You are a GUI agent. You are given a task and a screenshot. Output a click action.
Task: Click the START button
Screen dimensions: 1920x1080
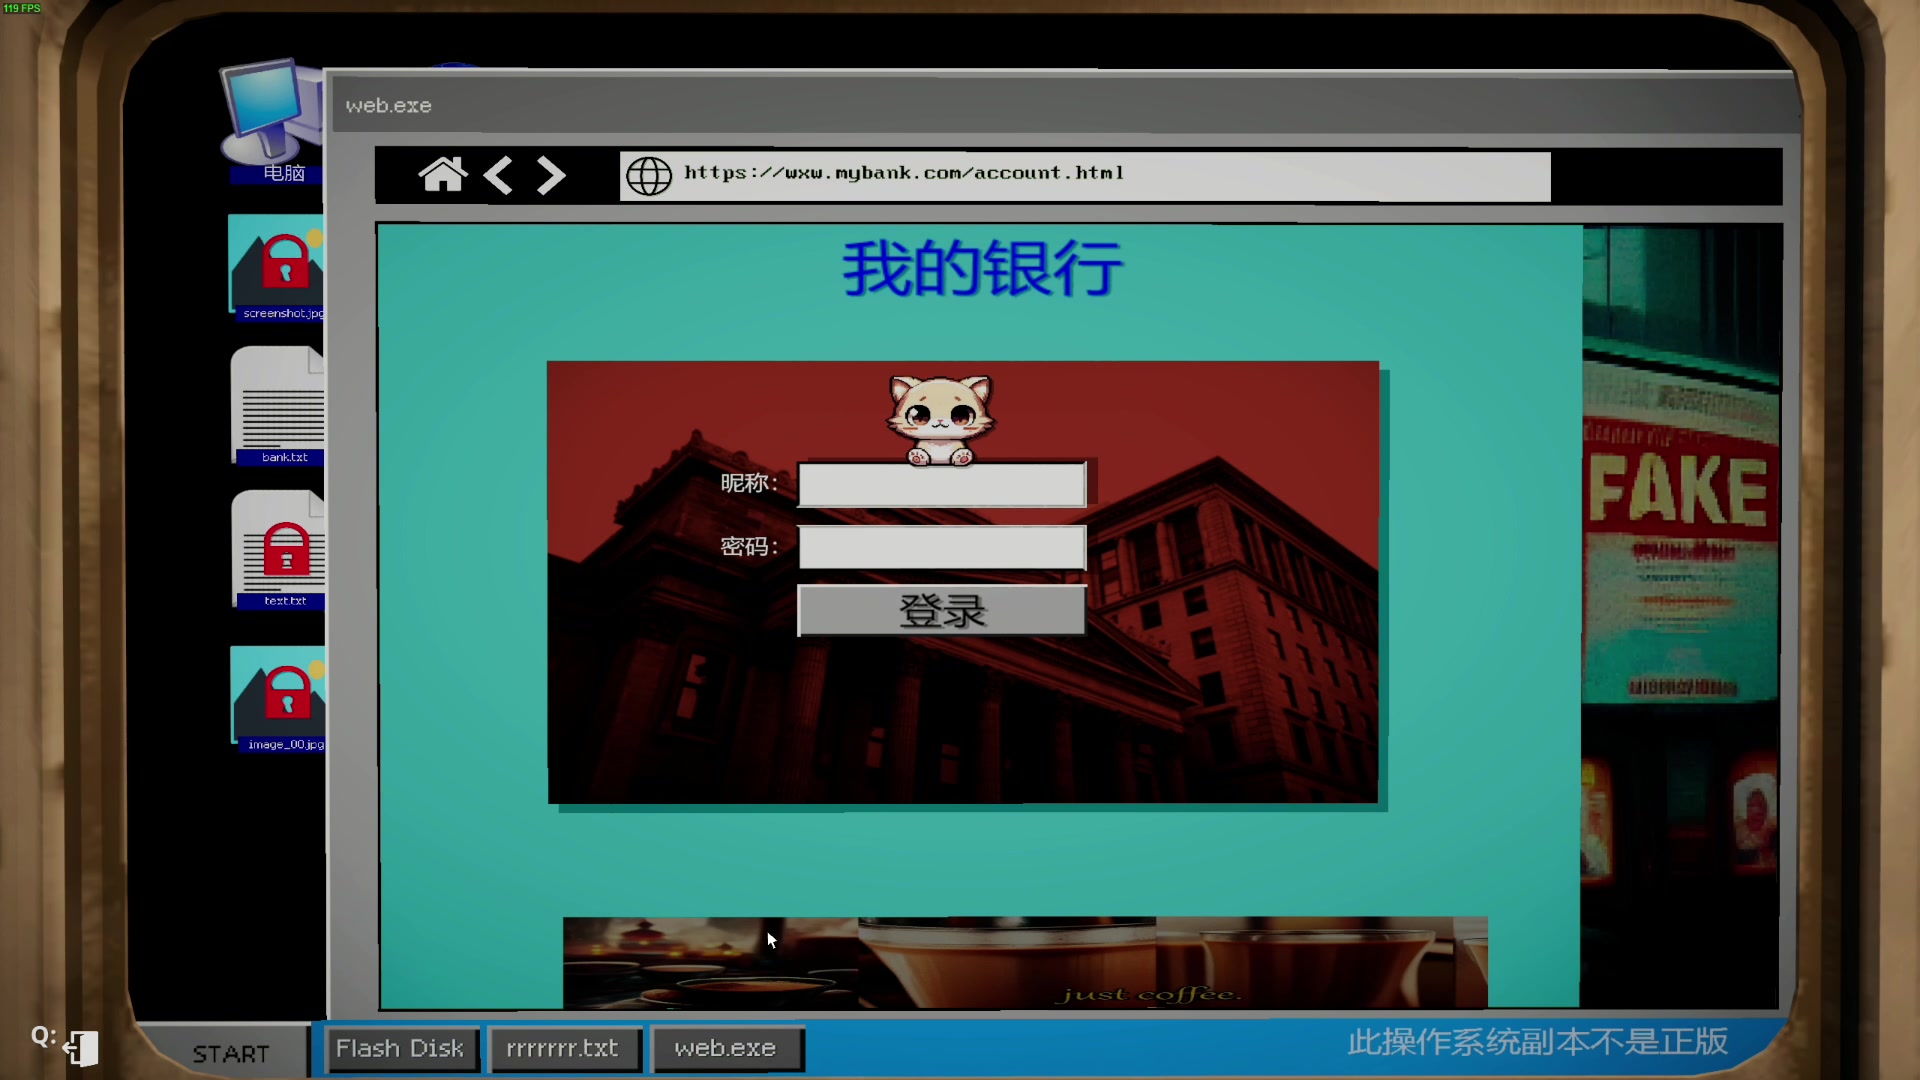[231, 1054]
